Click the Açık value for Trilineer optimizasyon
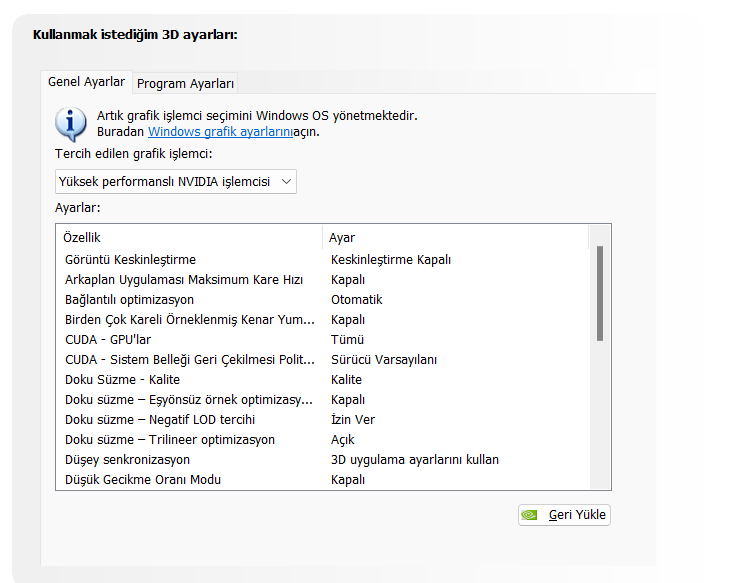Viewport: 742px width, 583px height. pyautogui.click(x=342, y=440)
